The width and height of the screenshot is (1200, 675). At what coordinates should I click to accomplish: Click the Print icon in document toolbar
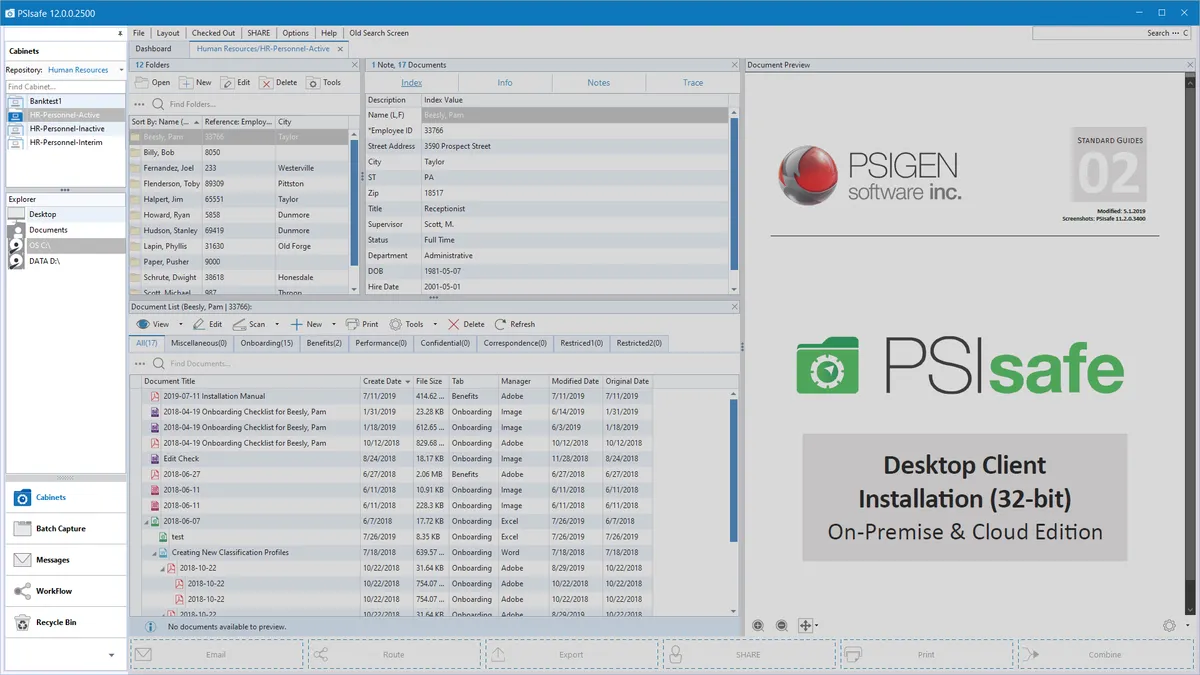tap(352, 324)
